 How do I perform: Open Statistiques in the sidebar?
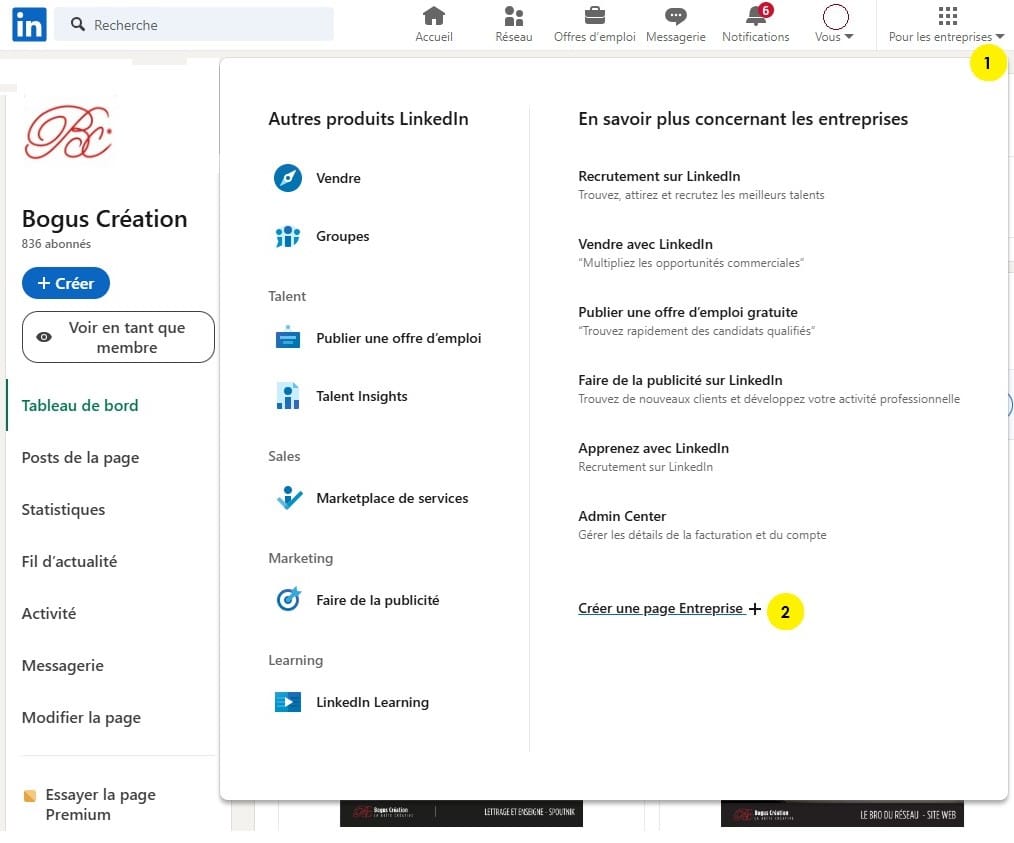pyautogui.click(x=63, y=509)
